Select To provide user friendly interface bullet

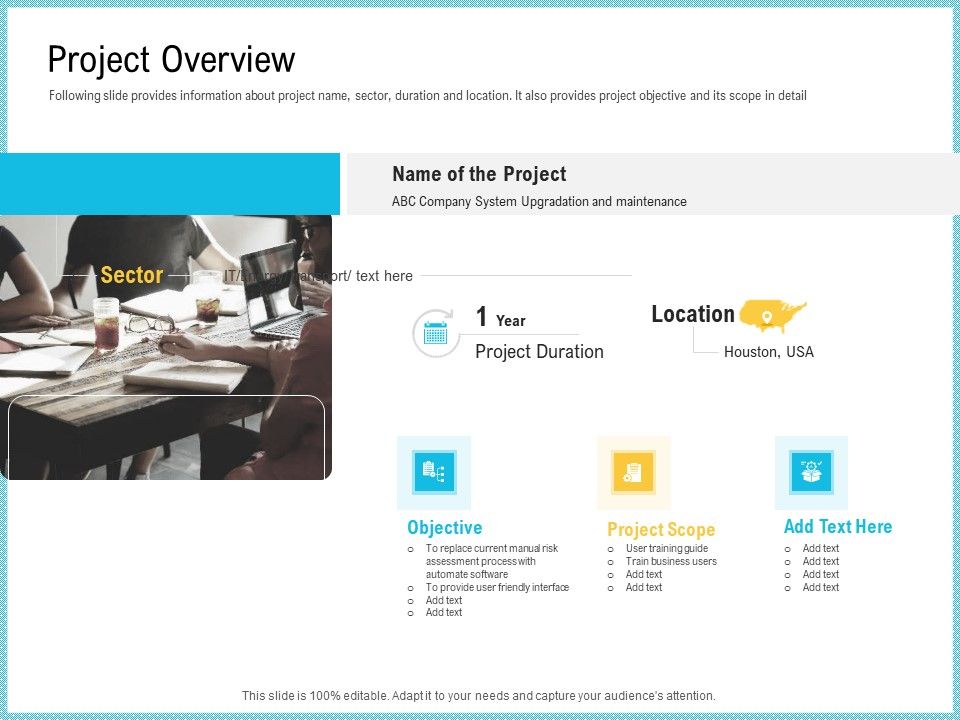[x=489, y=587]
